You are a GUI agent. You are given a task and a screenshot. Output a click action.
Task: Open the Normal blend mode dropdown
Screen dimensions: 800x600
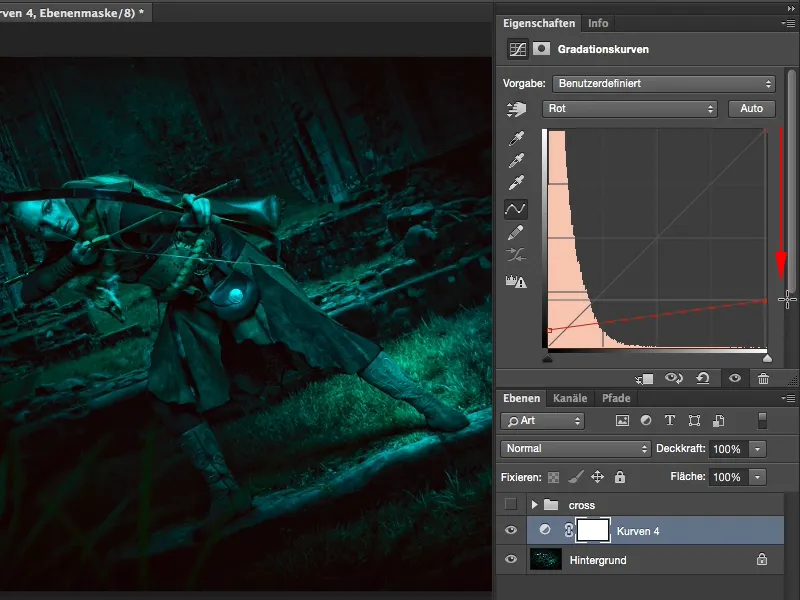point(575,449)
